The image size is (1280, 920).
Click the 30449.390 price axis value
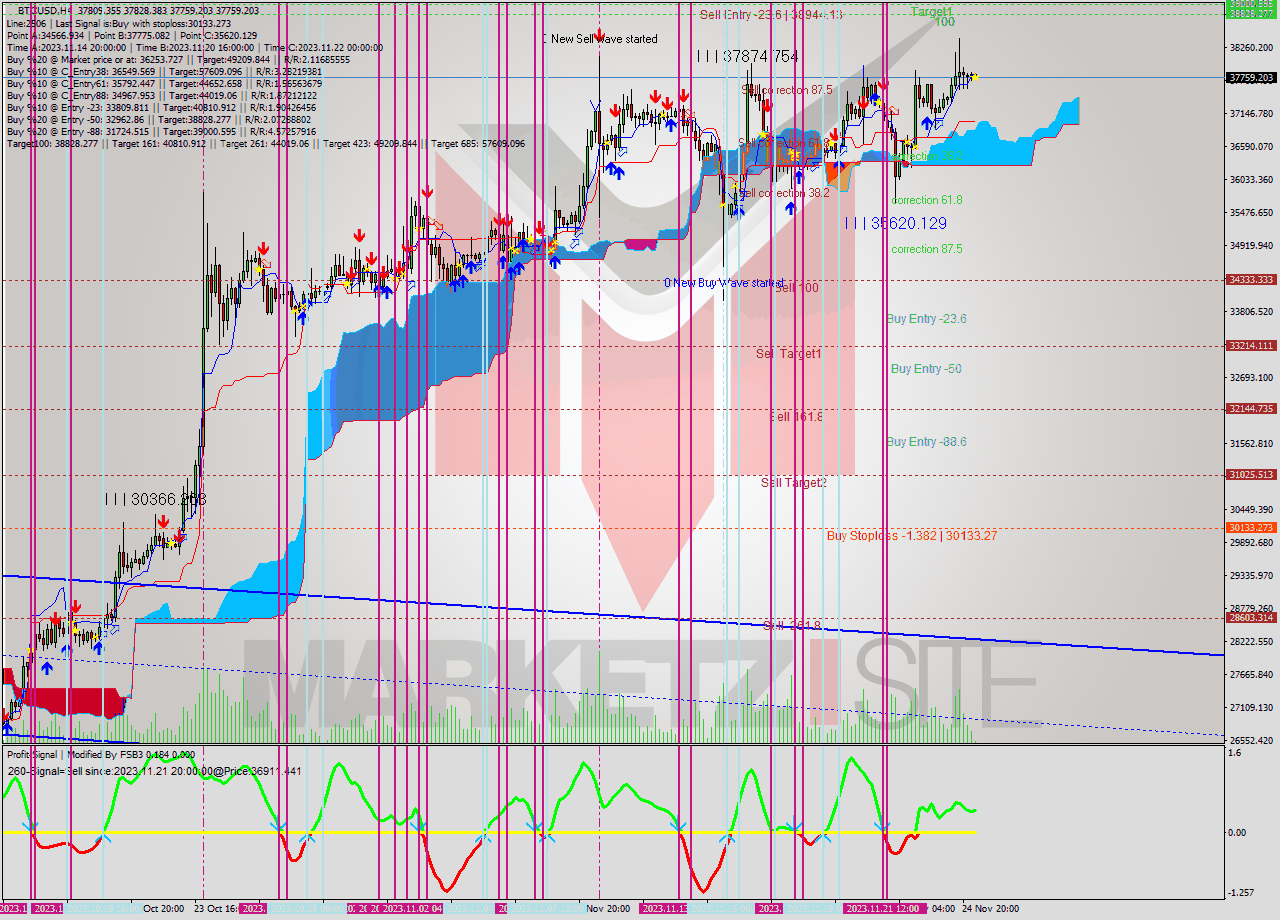coord(1251,509)
